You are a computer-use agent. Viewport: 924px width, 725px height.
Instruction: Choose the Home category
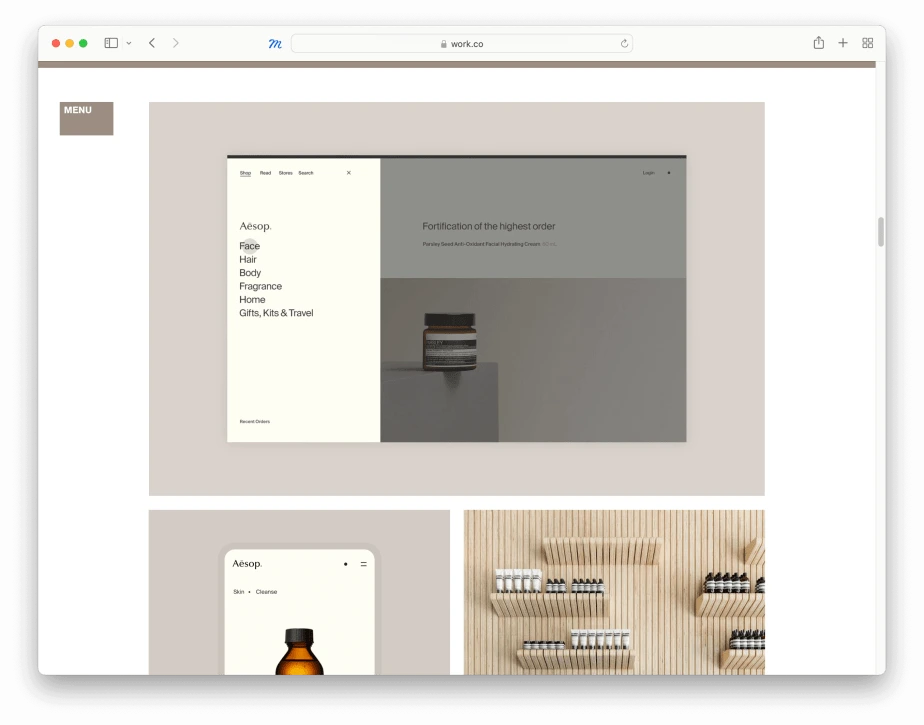(252, 299)
